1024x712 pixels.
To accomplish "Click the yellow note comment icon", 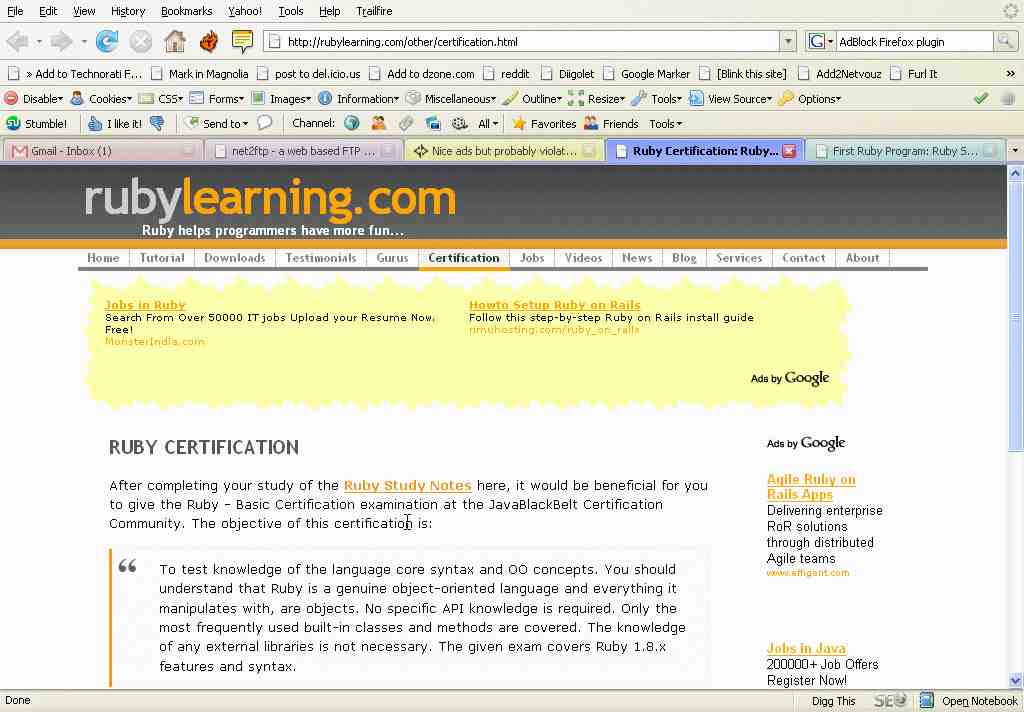I will coord(242,42).
